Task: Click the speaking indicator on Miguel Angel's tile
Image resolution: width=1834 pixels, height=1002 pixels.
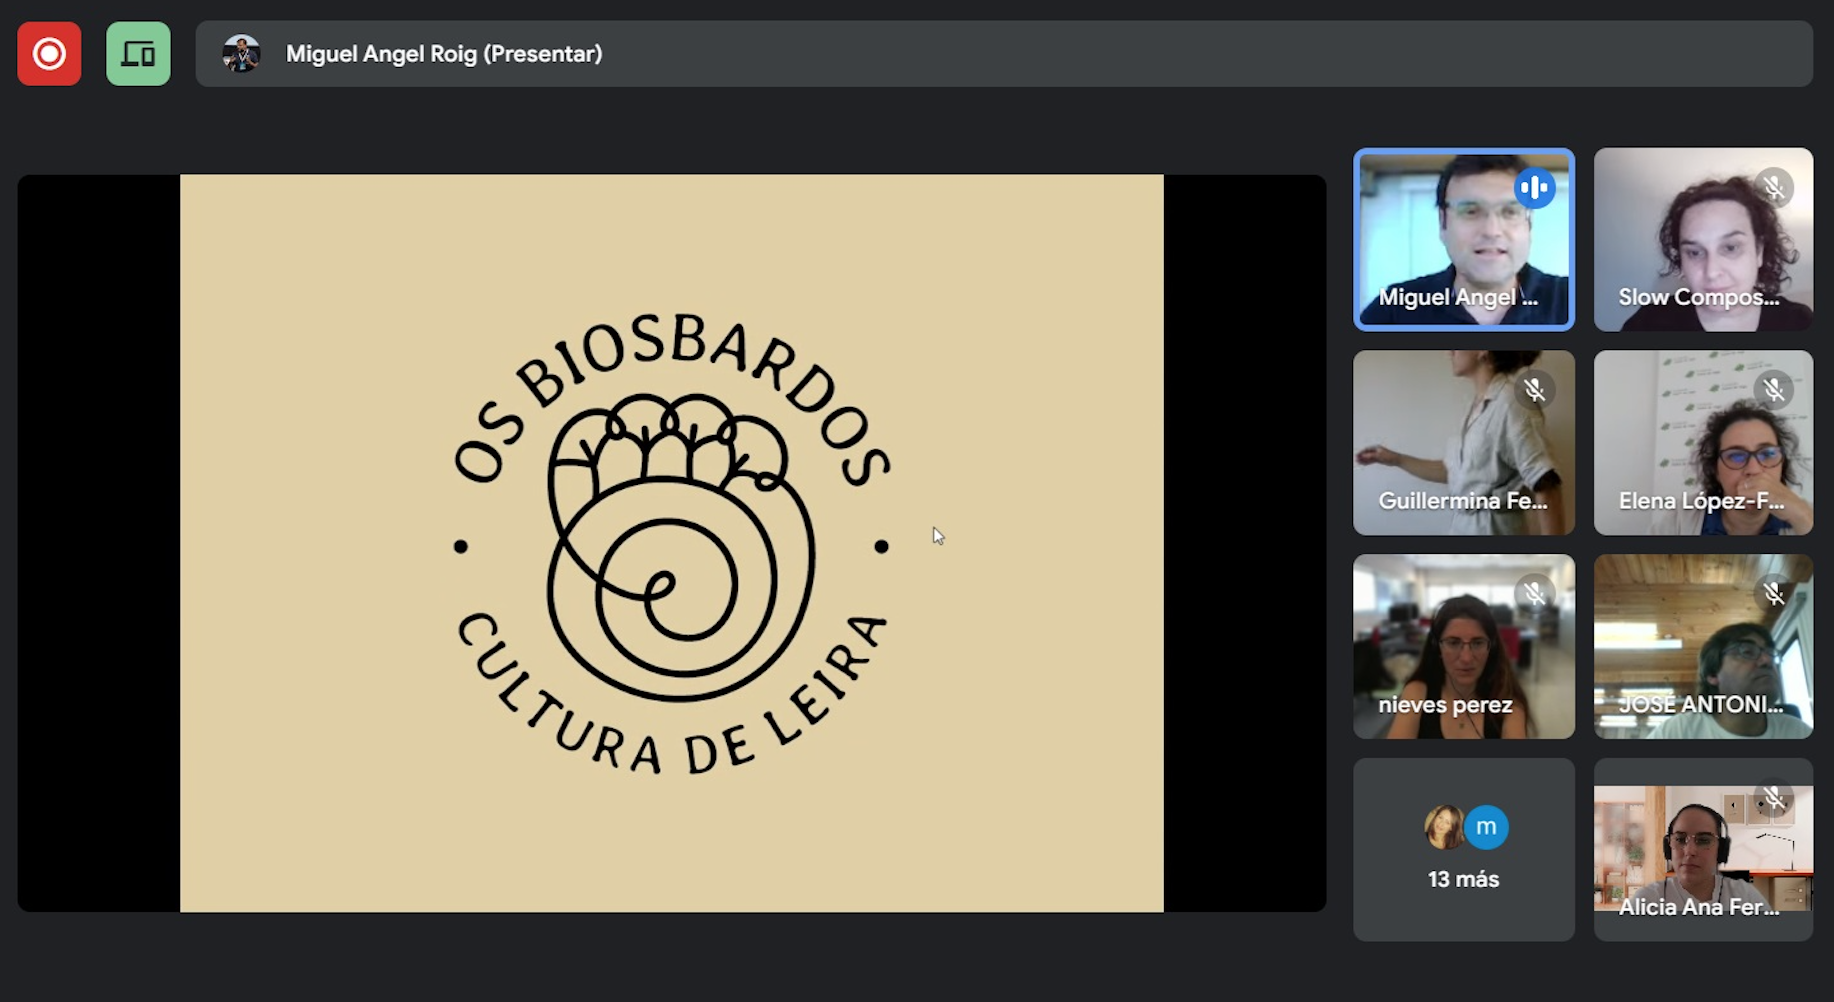Action: click(1534, 188)
